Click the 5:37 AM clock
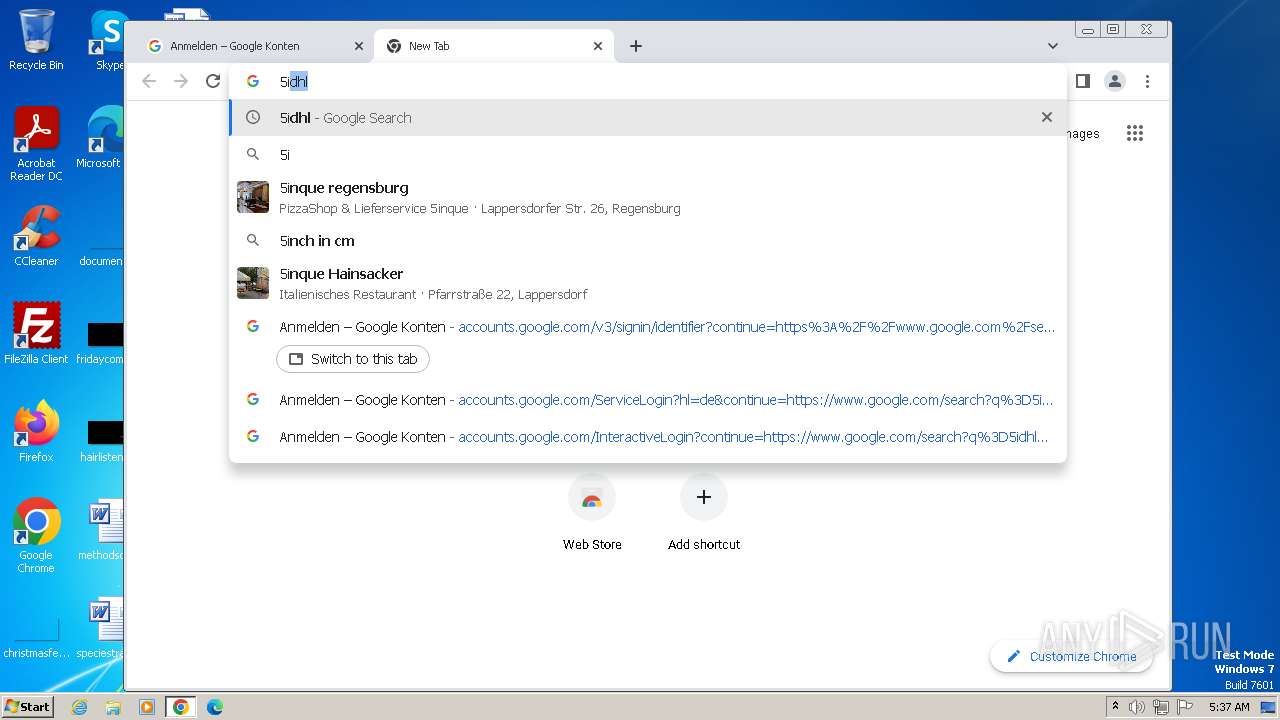This screenshot has height=720, width=1280. point(1229,707)
